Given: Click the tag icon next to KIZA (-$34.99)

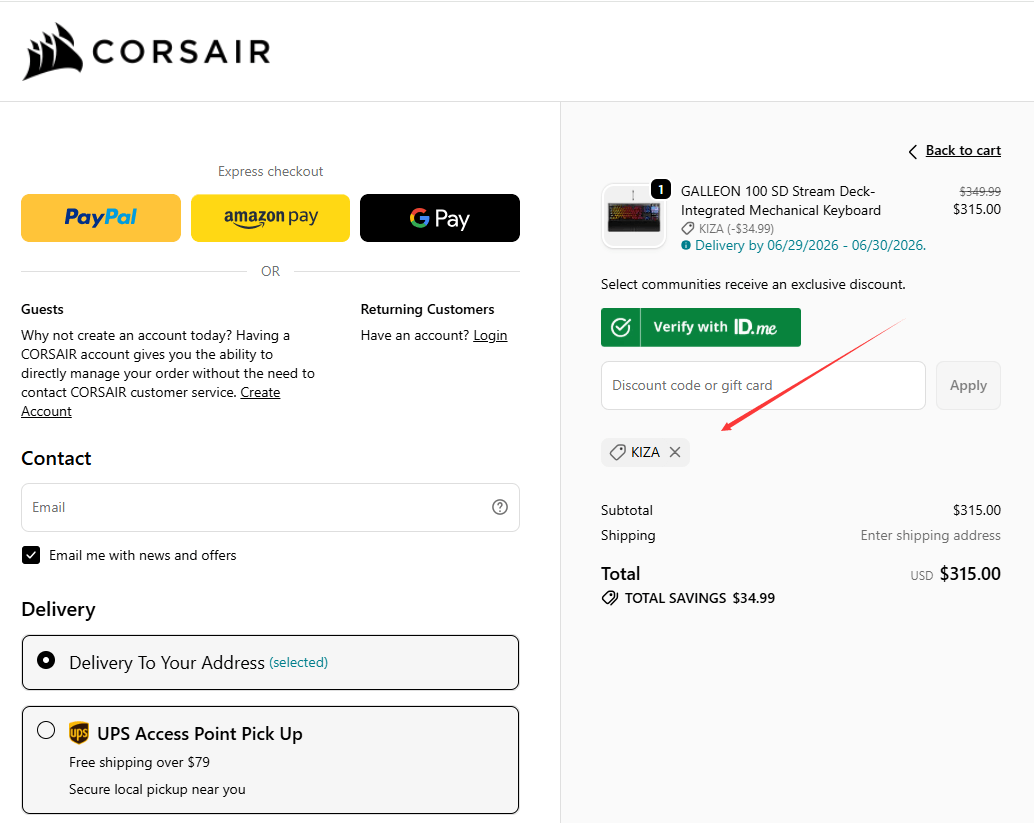Looking at the screenshot, I should coord(688,228).
